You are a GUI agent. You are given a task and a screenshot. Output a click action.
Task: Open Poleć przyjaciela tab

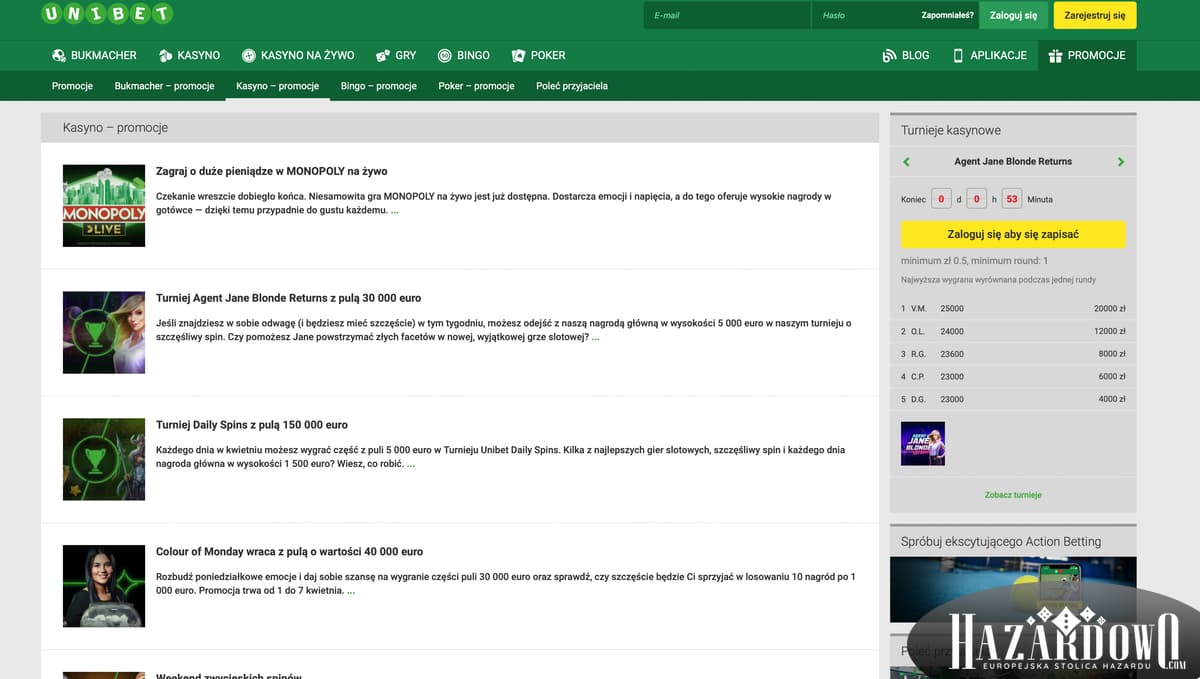tap(572, 86)
